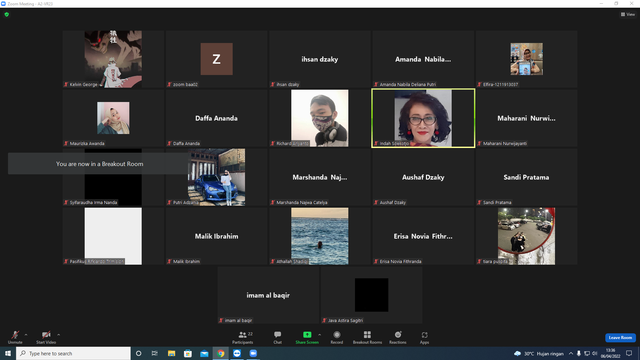Viewport: 640px width, 360px height.
Task: Click the microphone tray icon
Action: [579, 353]
